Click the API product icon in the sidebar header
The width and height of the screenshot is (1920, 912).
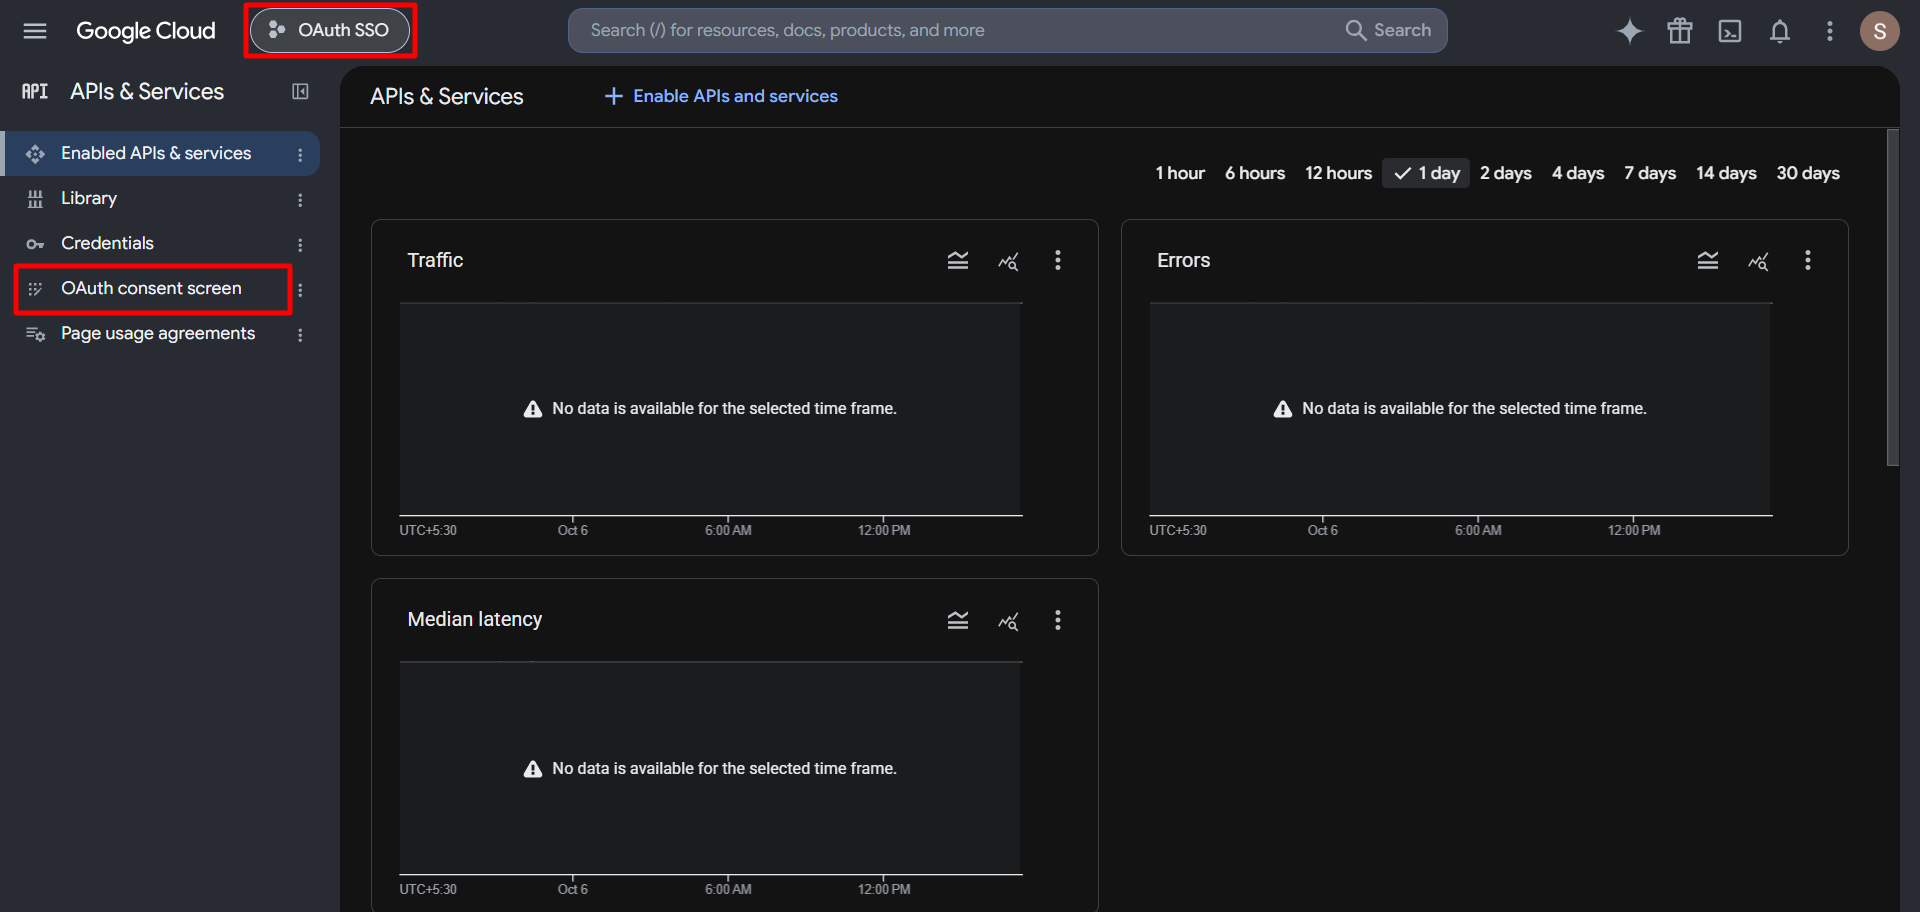point(35,92)
